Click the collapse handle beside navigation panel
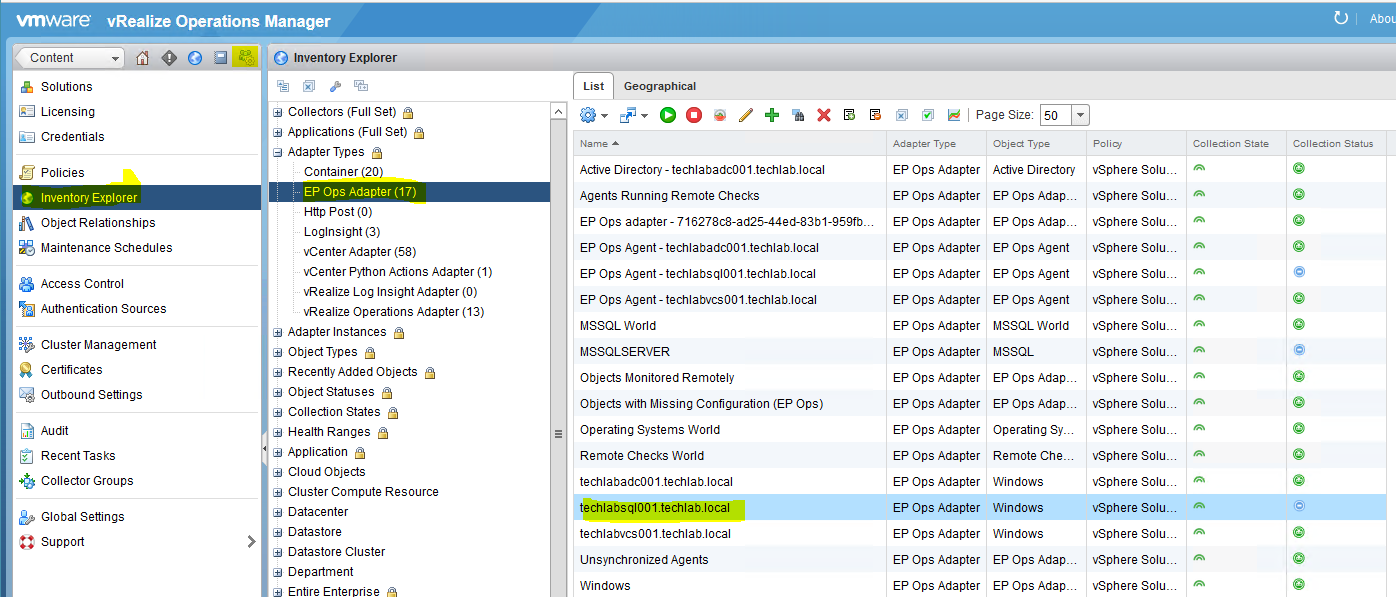The height and width of the screenshot is (597, 1396). point(264,450)
